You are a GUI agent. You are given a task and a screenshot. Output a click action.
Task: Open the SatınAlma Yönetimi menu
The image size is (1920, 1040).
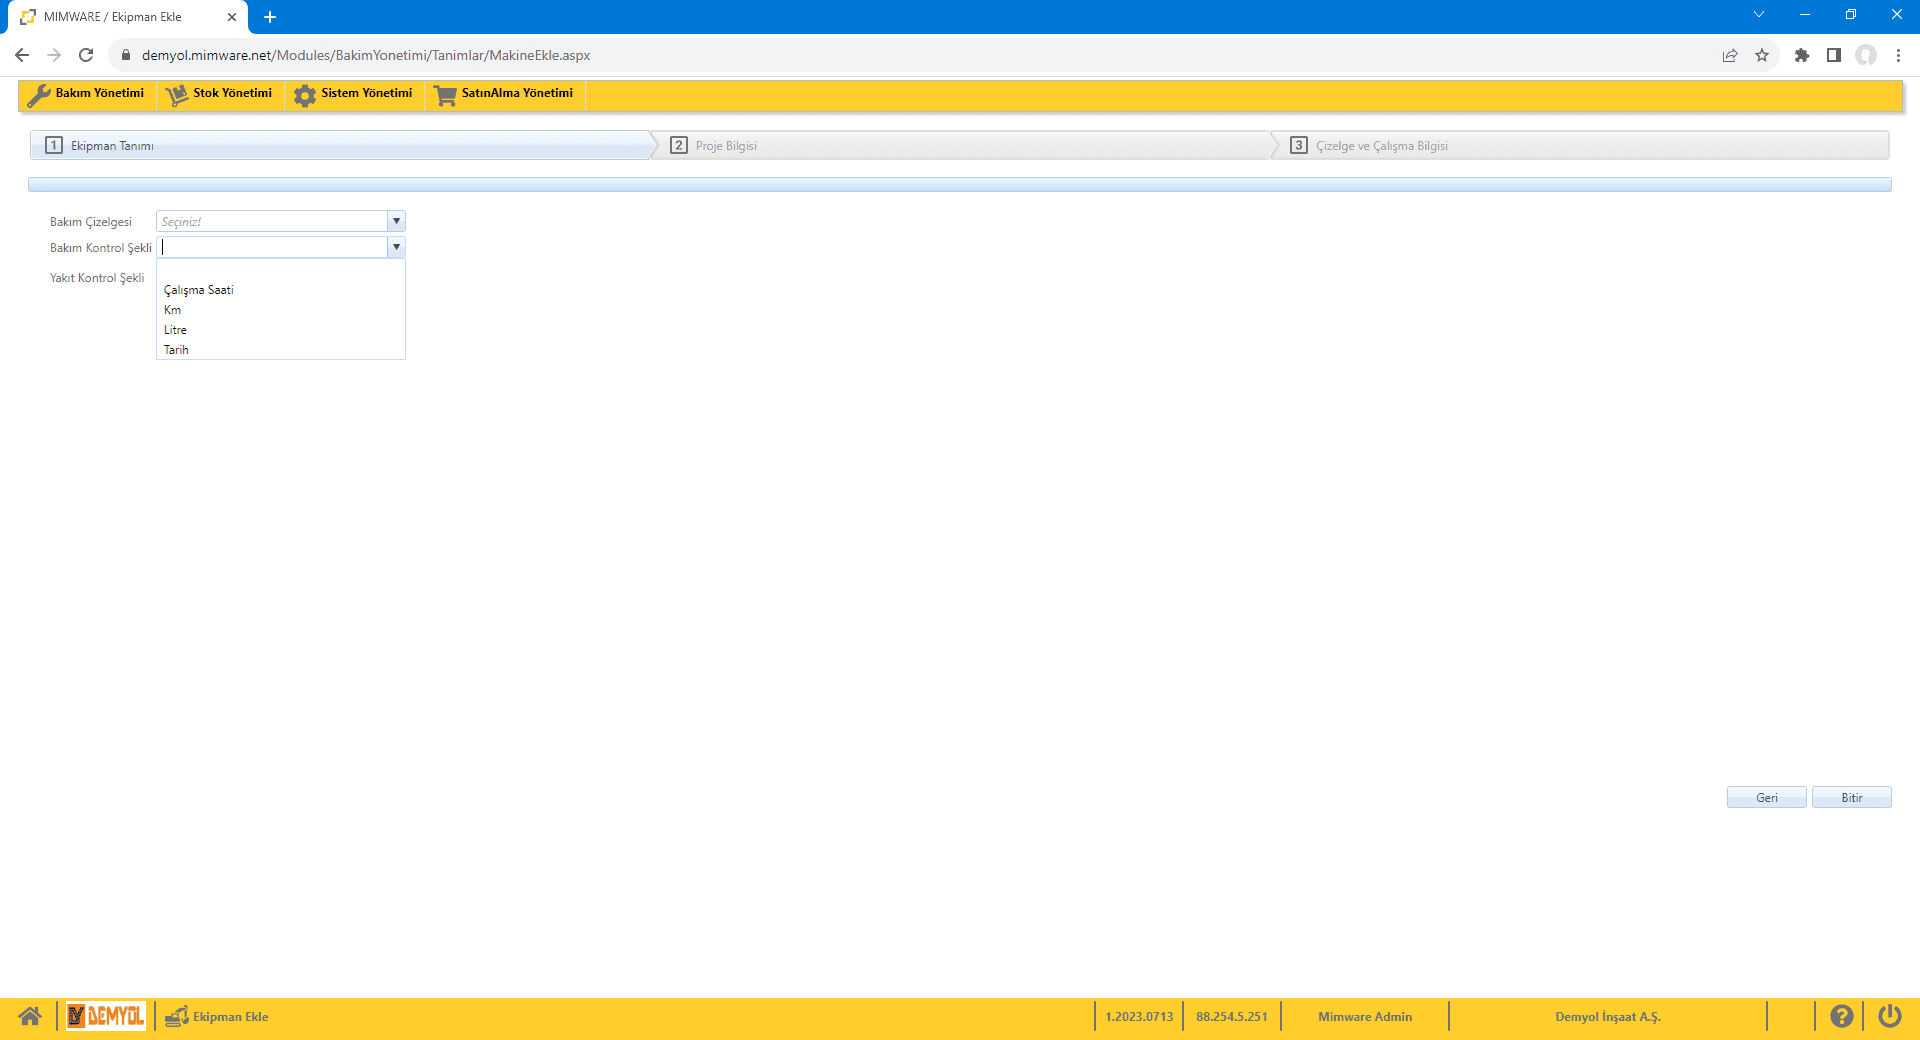pyautogui.click(x=504, y=94)
